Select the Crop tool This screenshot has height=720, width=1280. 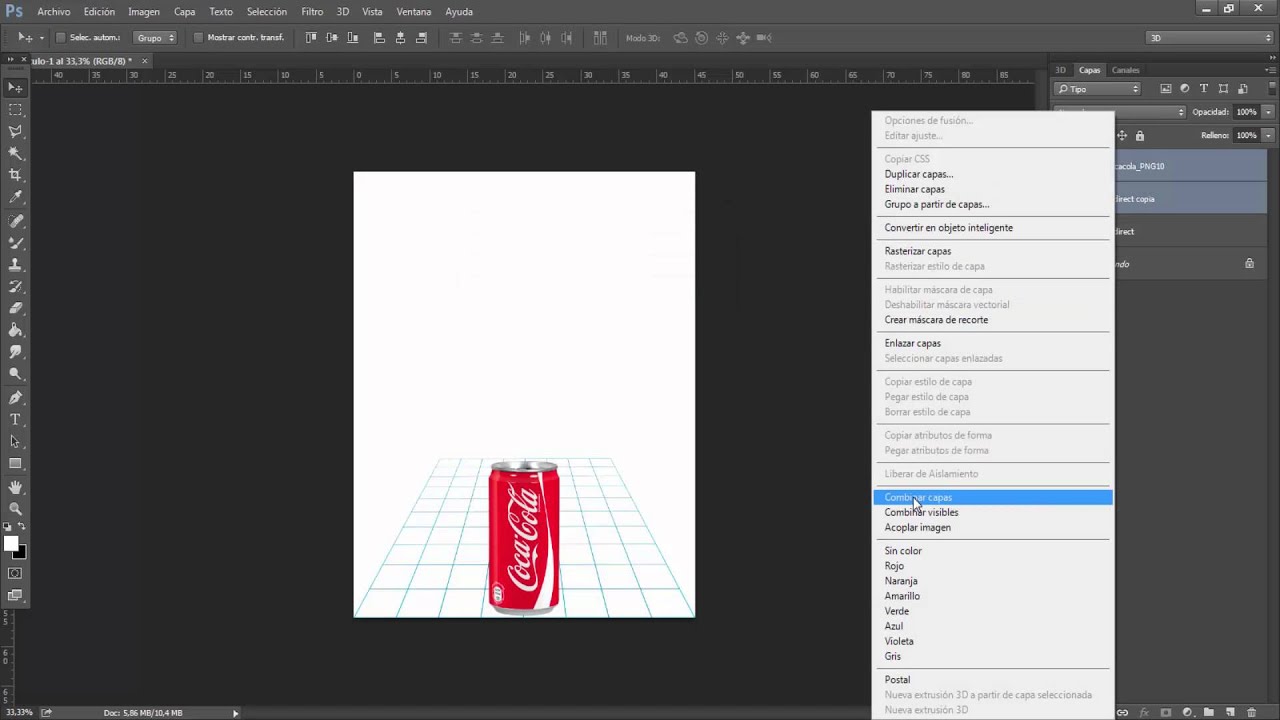pos(15,175)
